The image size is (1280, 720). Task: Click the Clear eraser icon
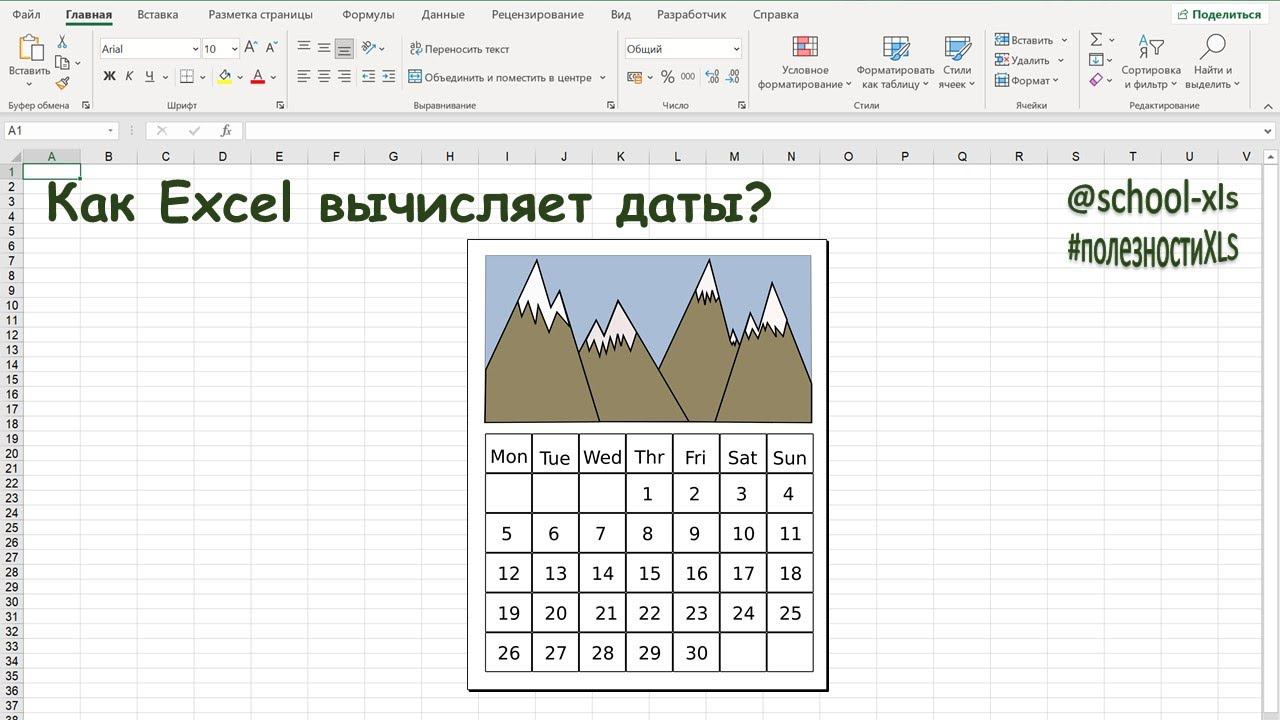[1096, 80]
